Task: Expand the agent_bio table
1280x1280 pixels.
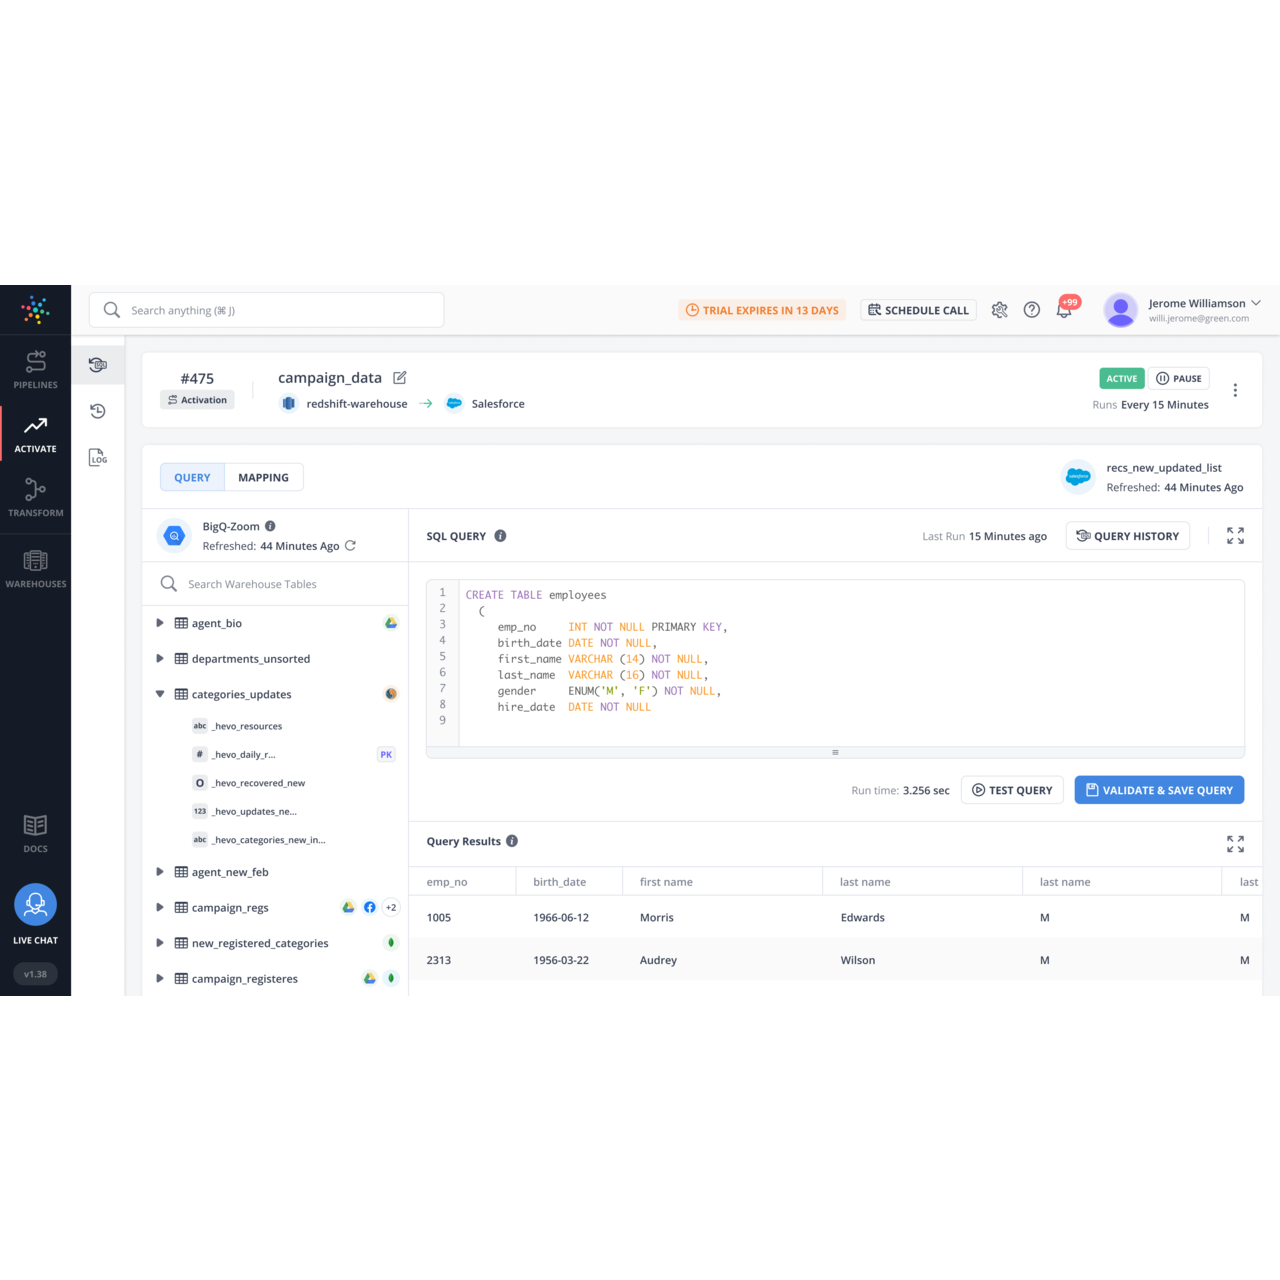Action: (160, 623)
